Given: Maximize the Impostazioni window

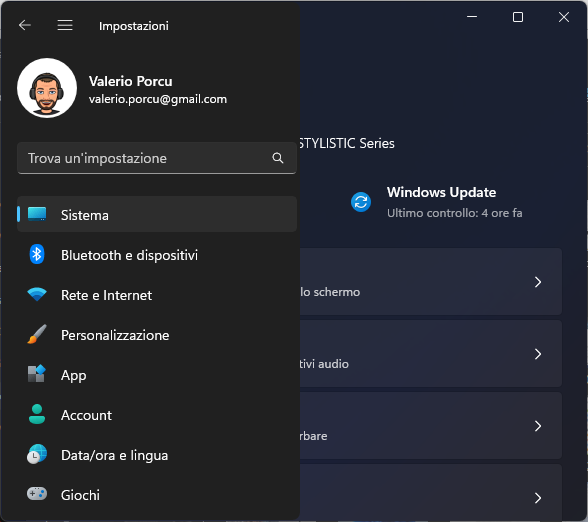Looking at the screenshot, I should [518, 17].
